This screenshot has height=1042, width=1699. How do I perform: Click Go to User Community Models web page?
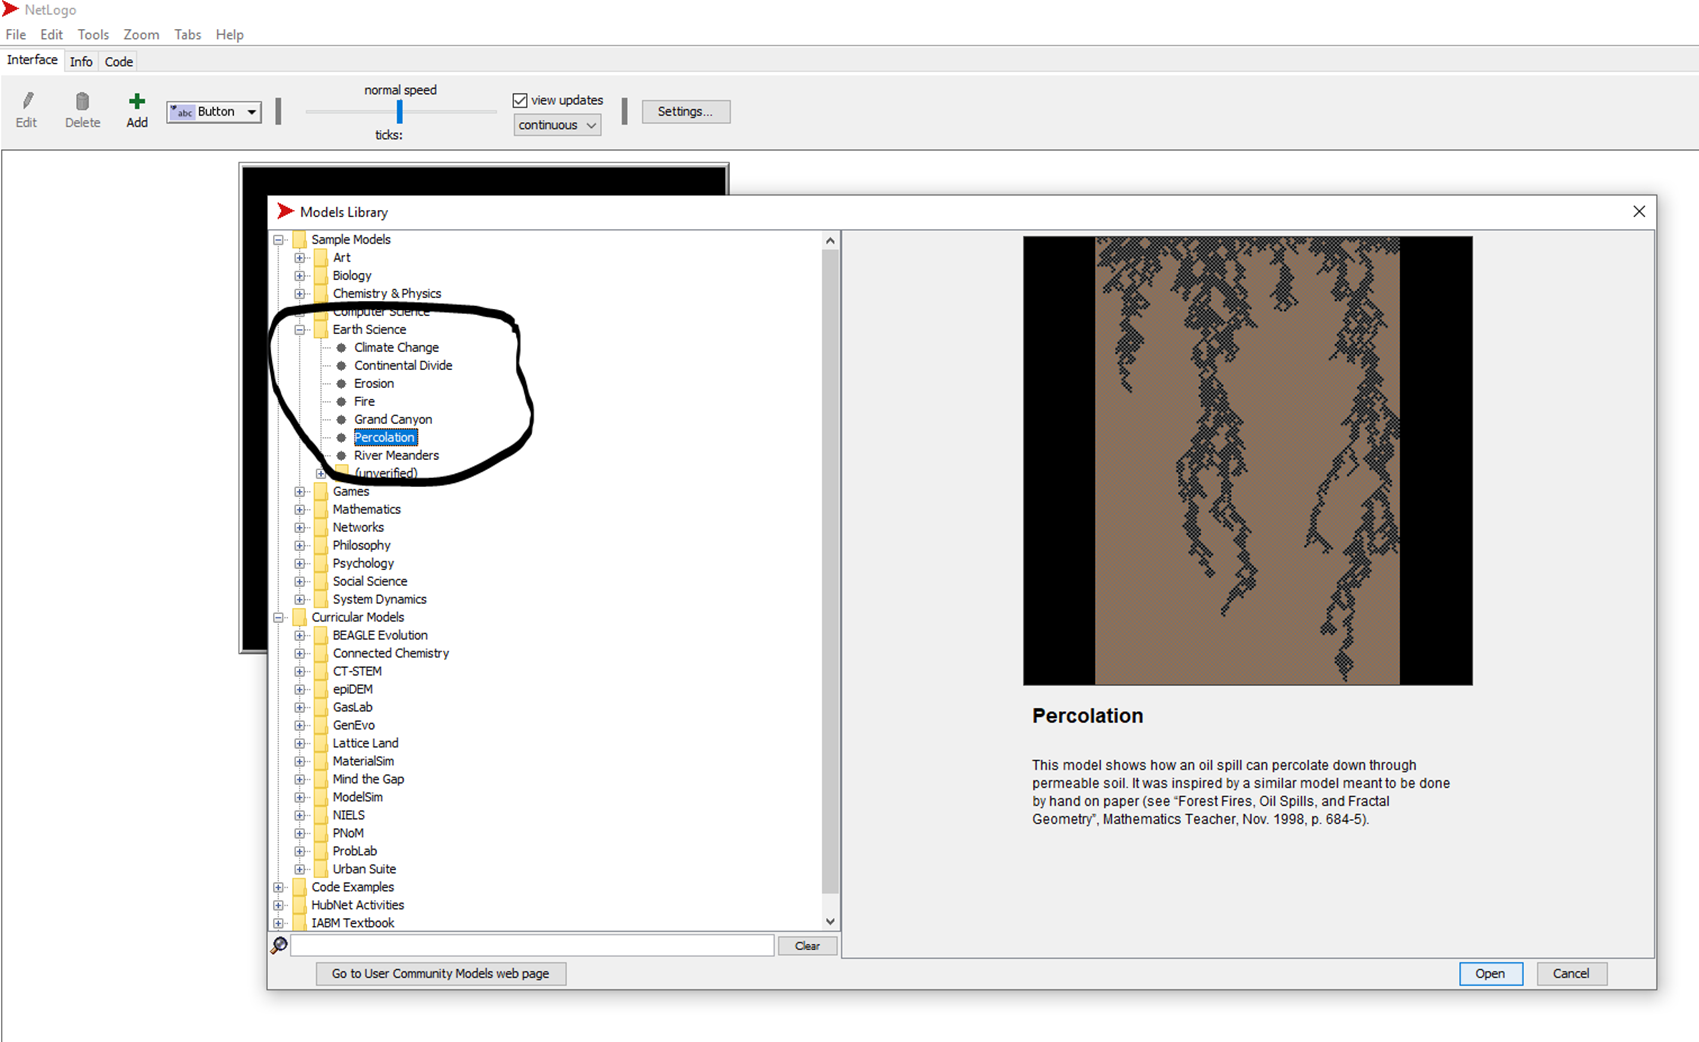point(441,974)
